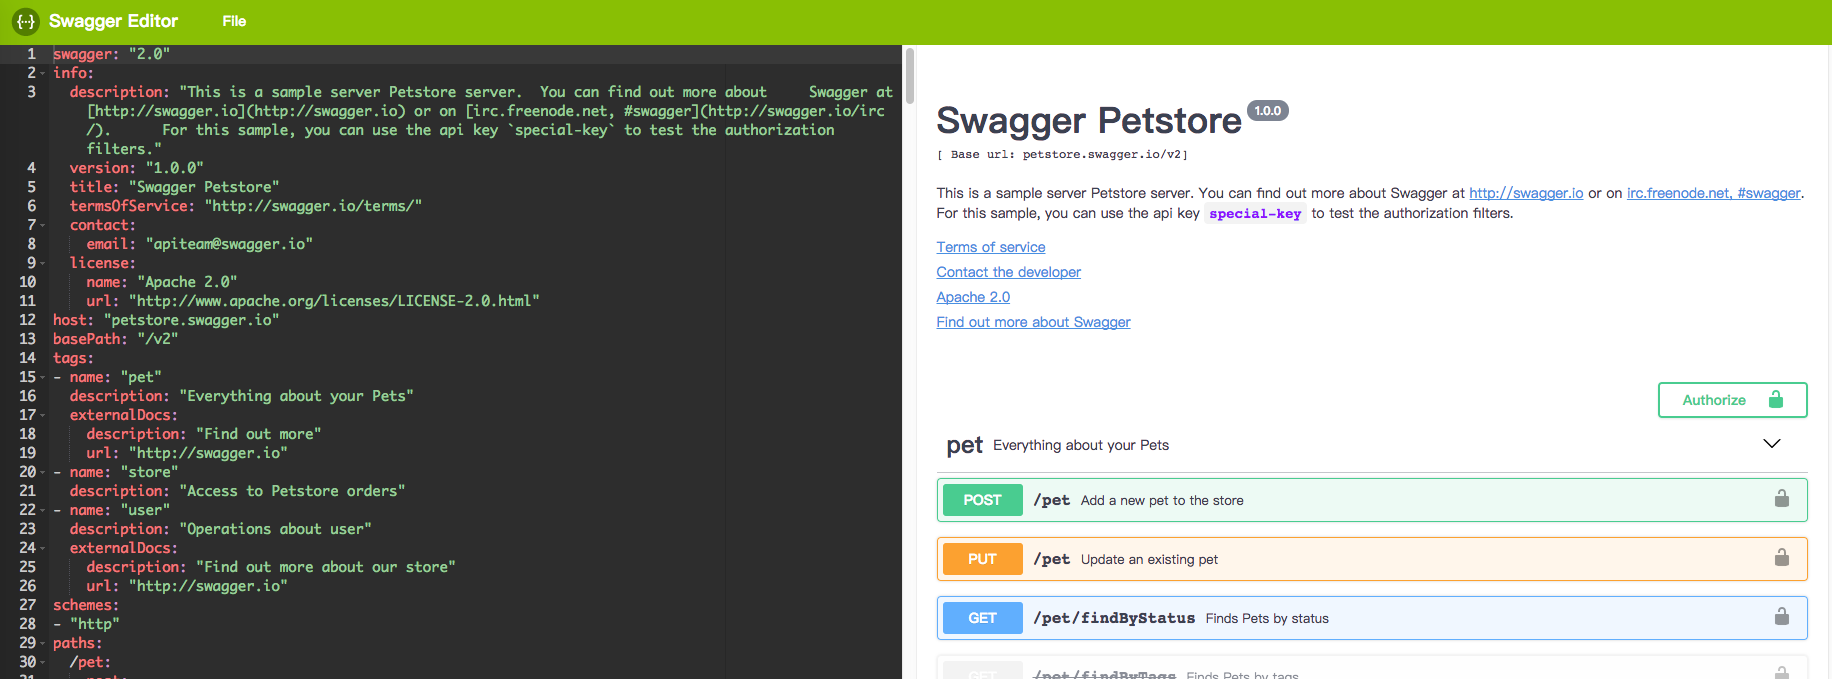Click the Swagger Editor logo icon
Screen dimensions: 1832x679
26,21
